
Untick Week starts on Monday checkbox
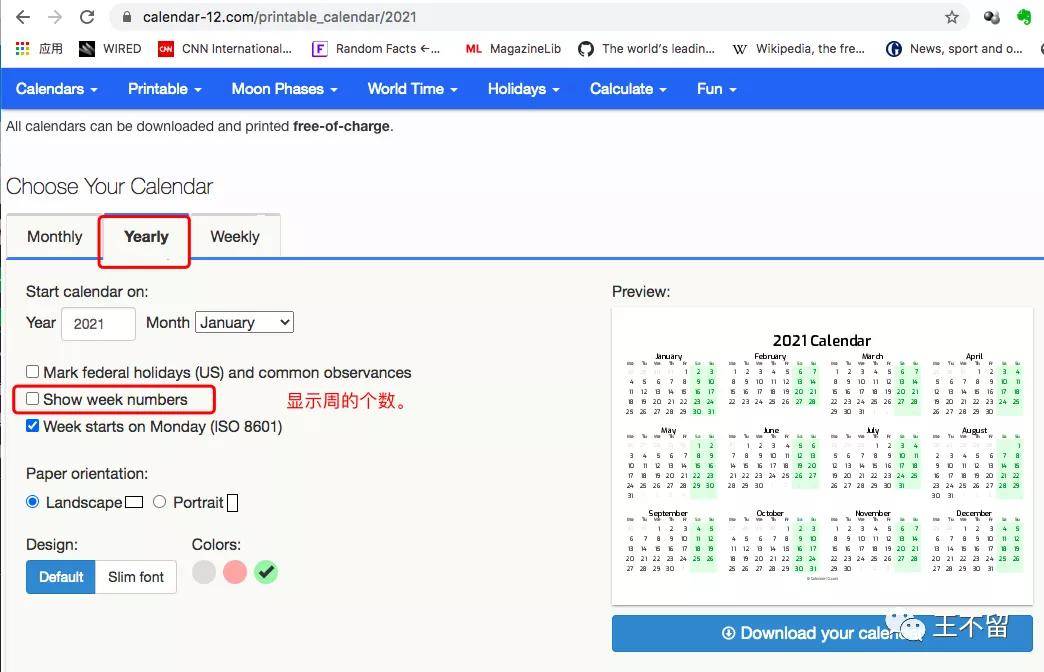33,426
